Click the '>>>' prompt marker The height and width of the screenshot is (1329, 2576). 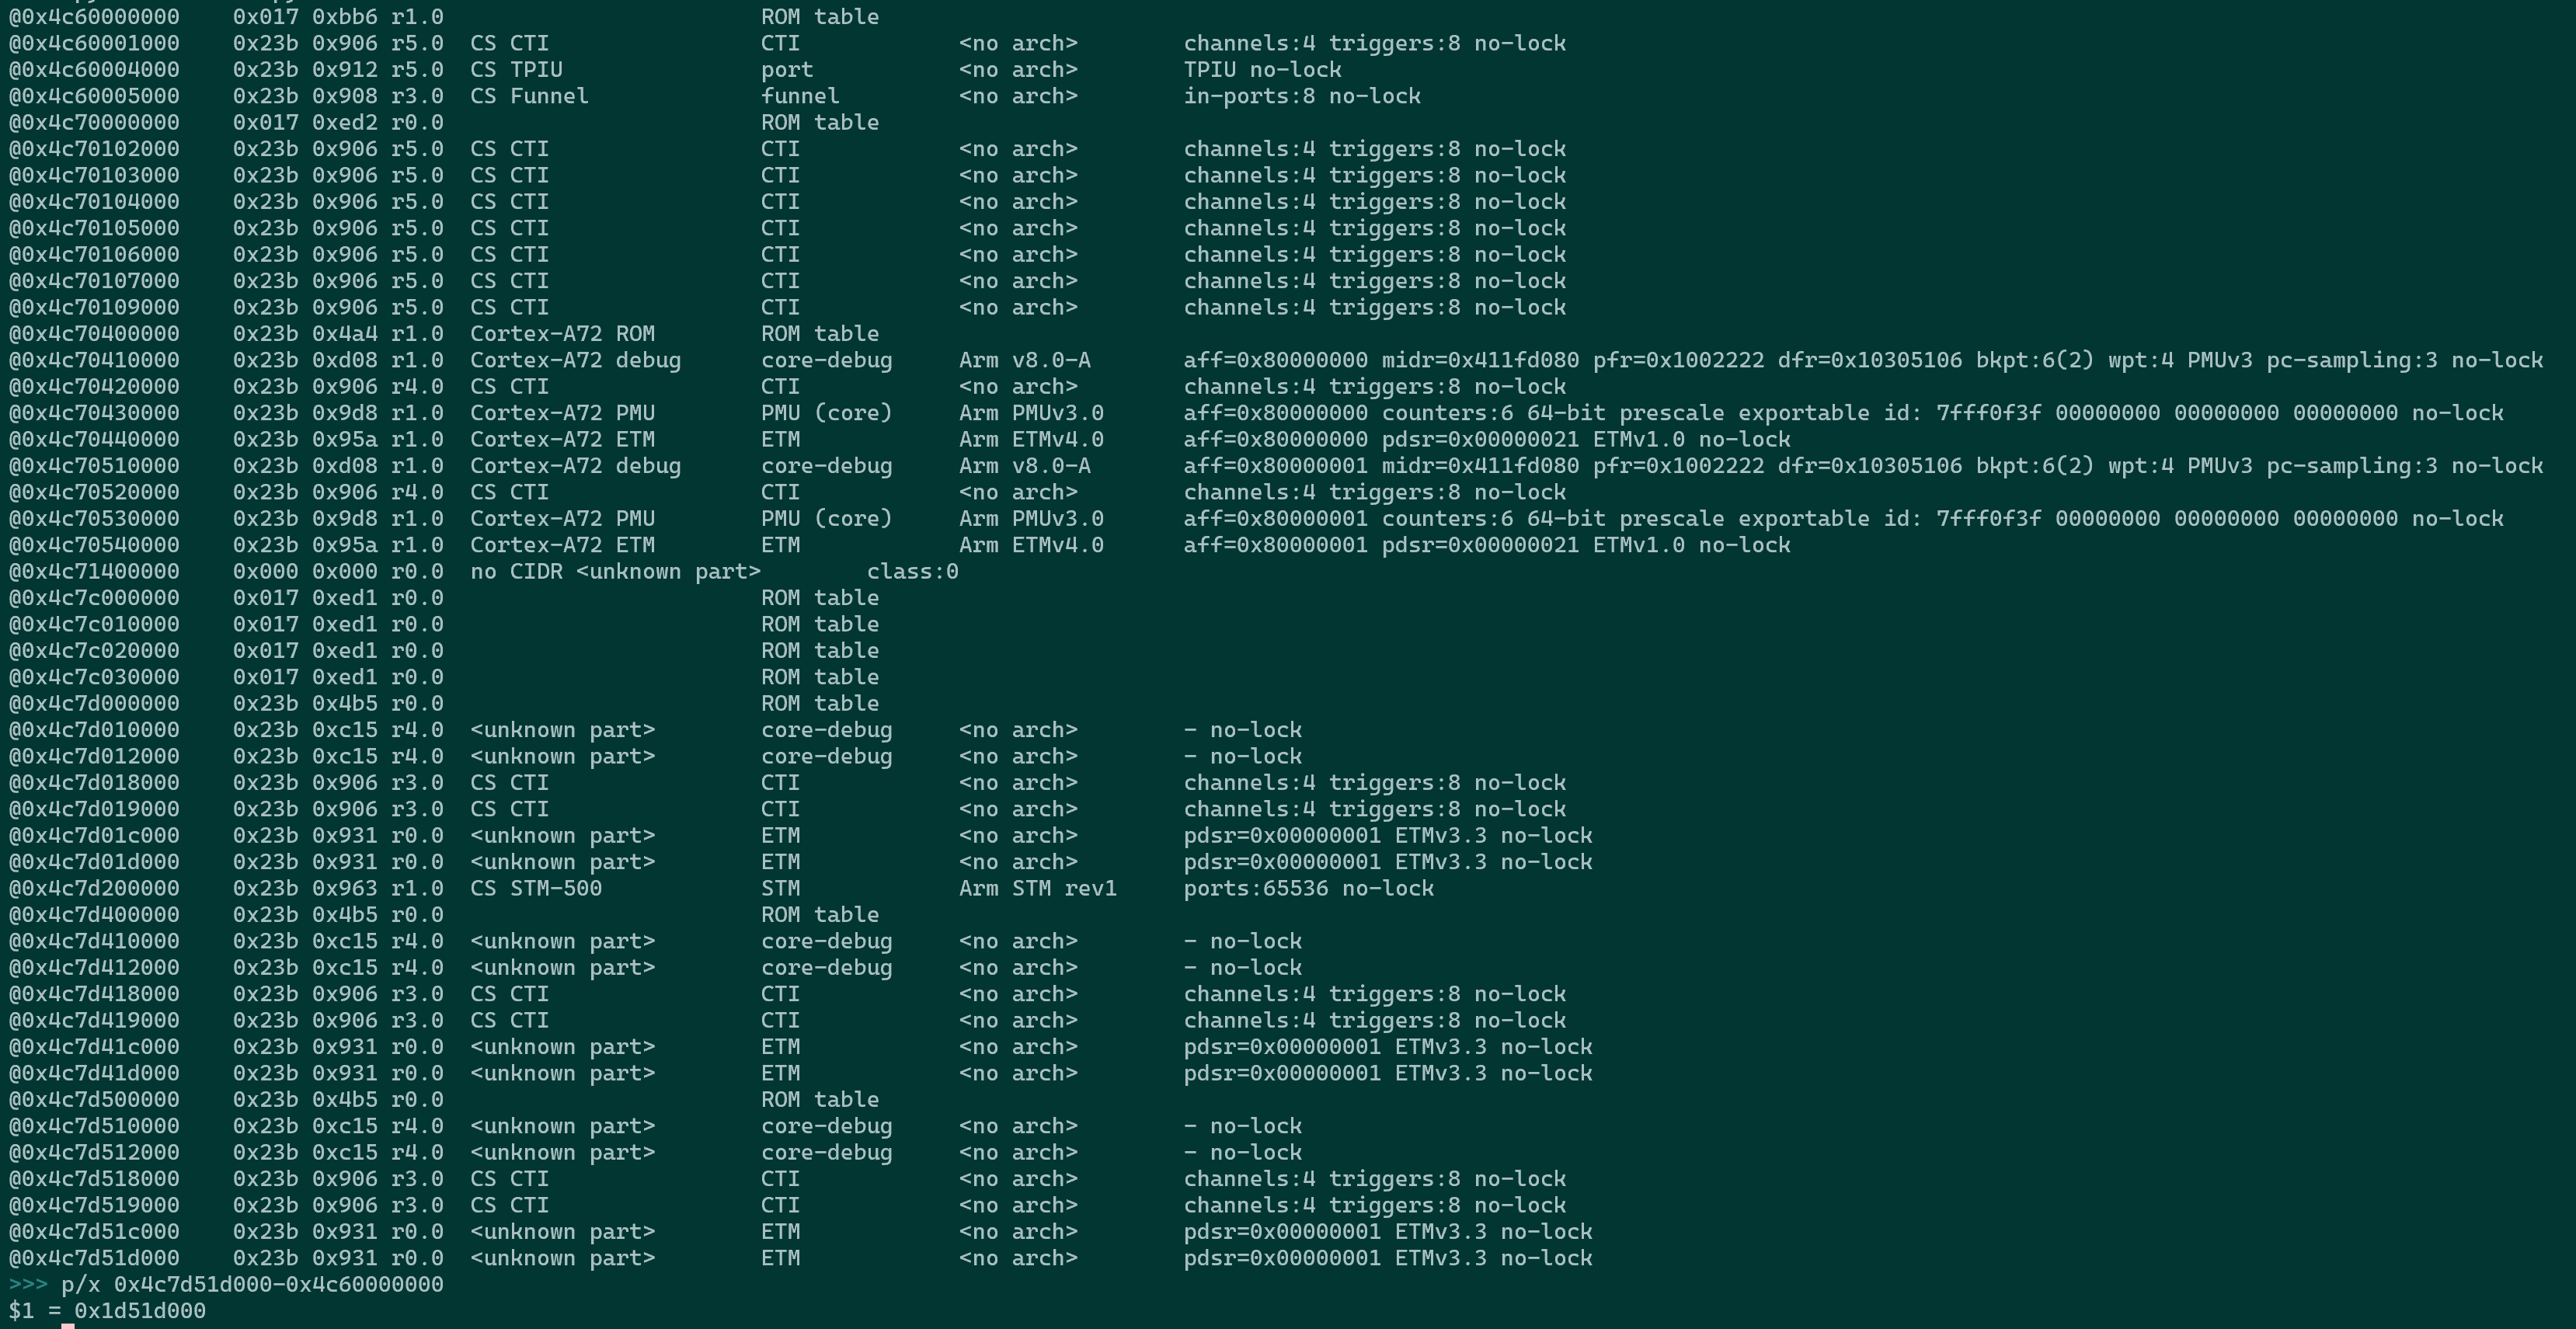click(28, 1284)
